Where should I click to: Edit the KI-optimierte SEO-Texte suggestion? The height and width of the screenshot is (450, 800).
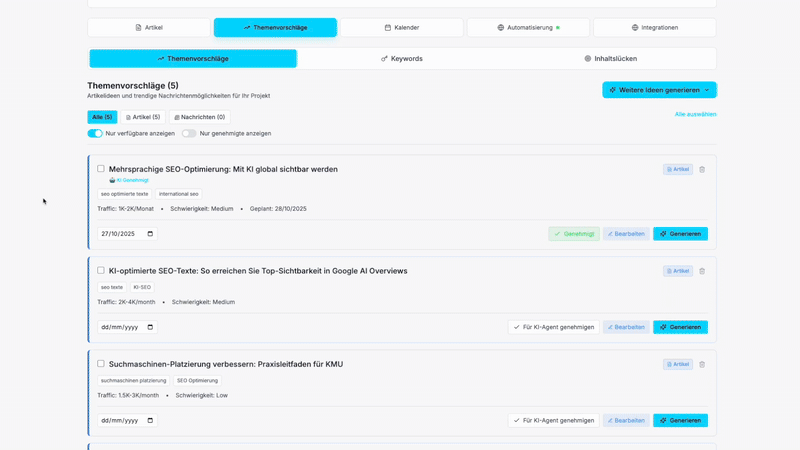tap(626, 327)
